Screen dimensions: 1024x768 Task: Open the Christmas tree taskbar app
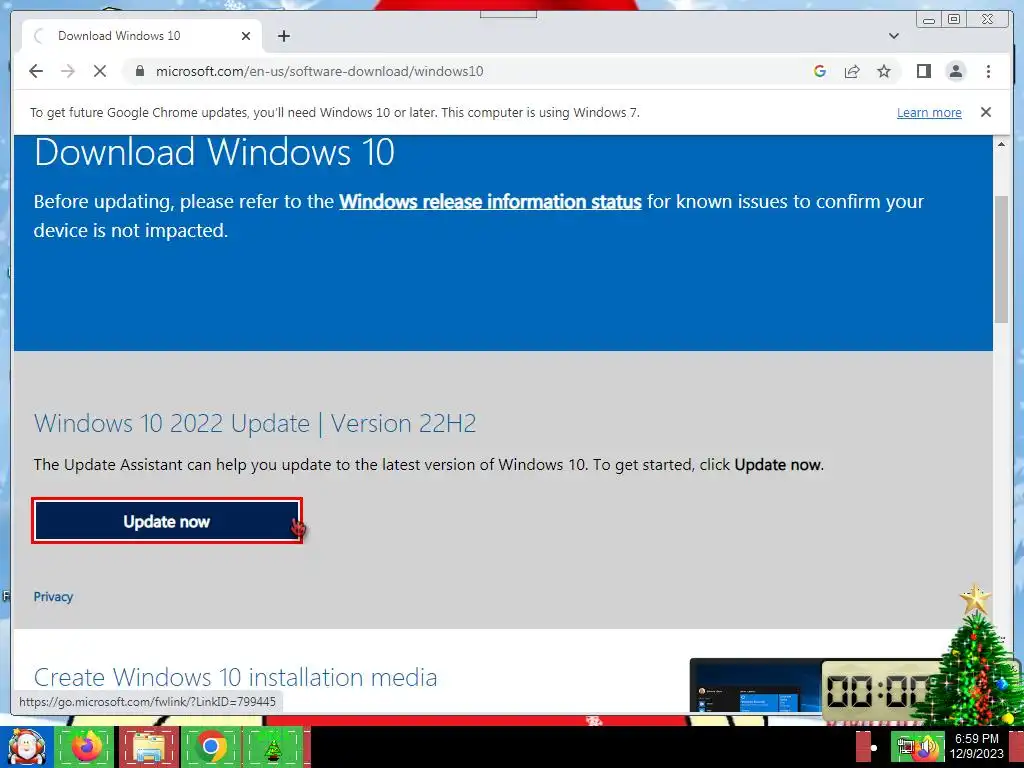pos(273,747)
